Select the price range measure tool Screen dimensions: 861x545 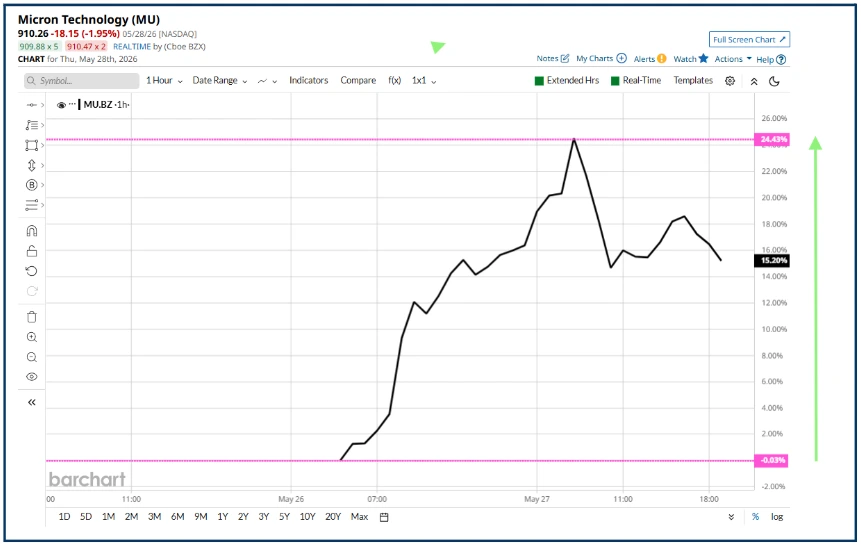(x=32, y=165)
